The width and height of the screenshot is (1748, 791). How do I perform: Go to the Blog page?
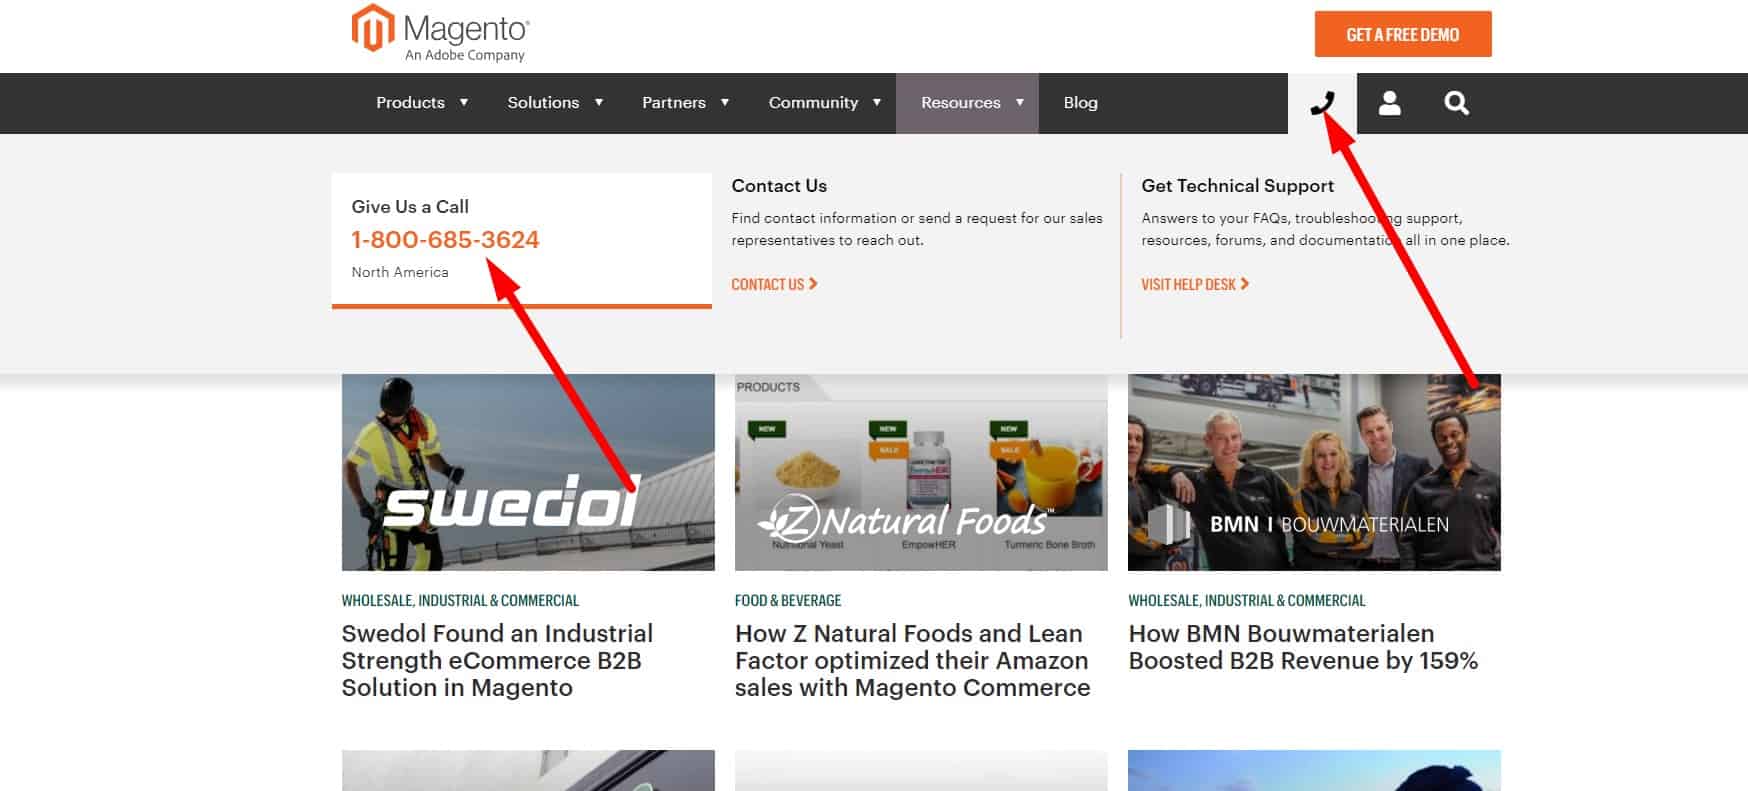tap(1080, 103)
